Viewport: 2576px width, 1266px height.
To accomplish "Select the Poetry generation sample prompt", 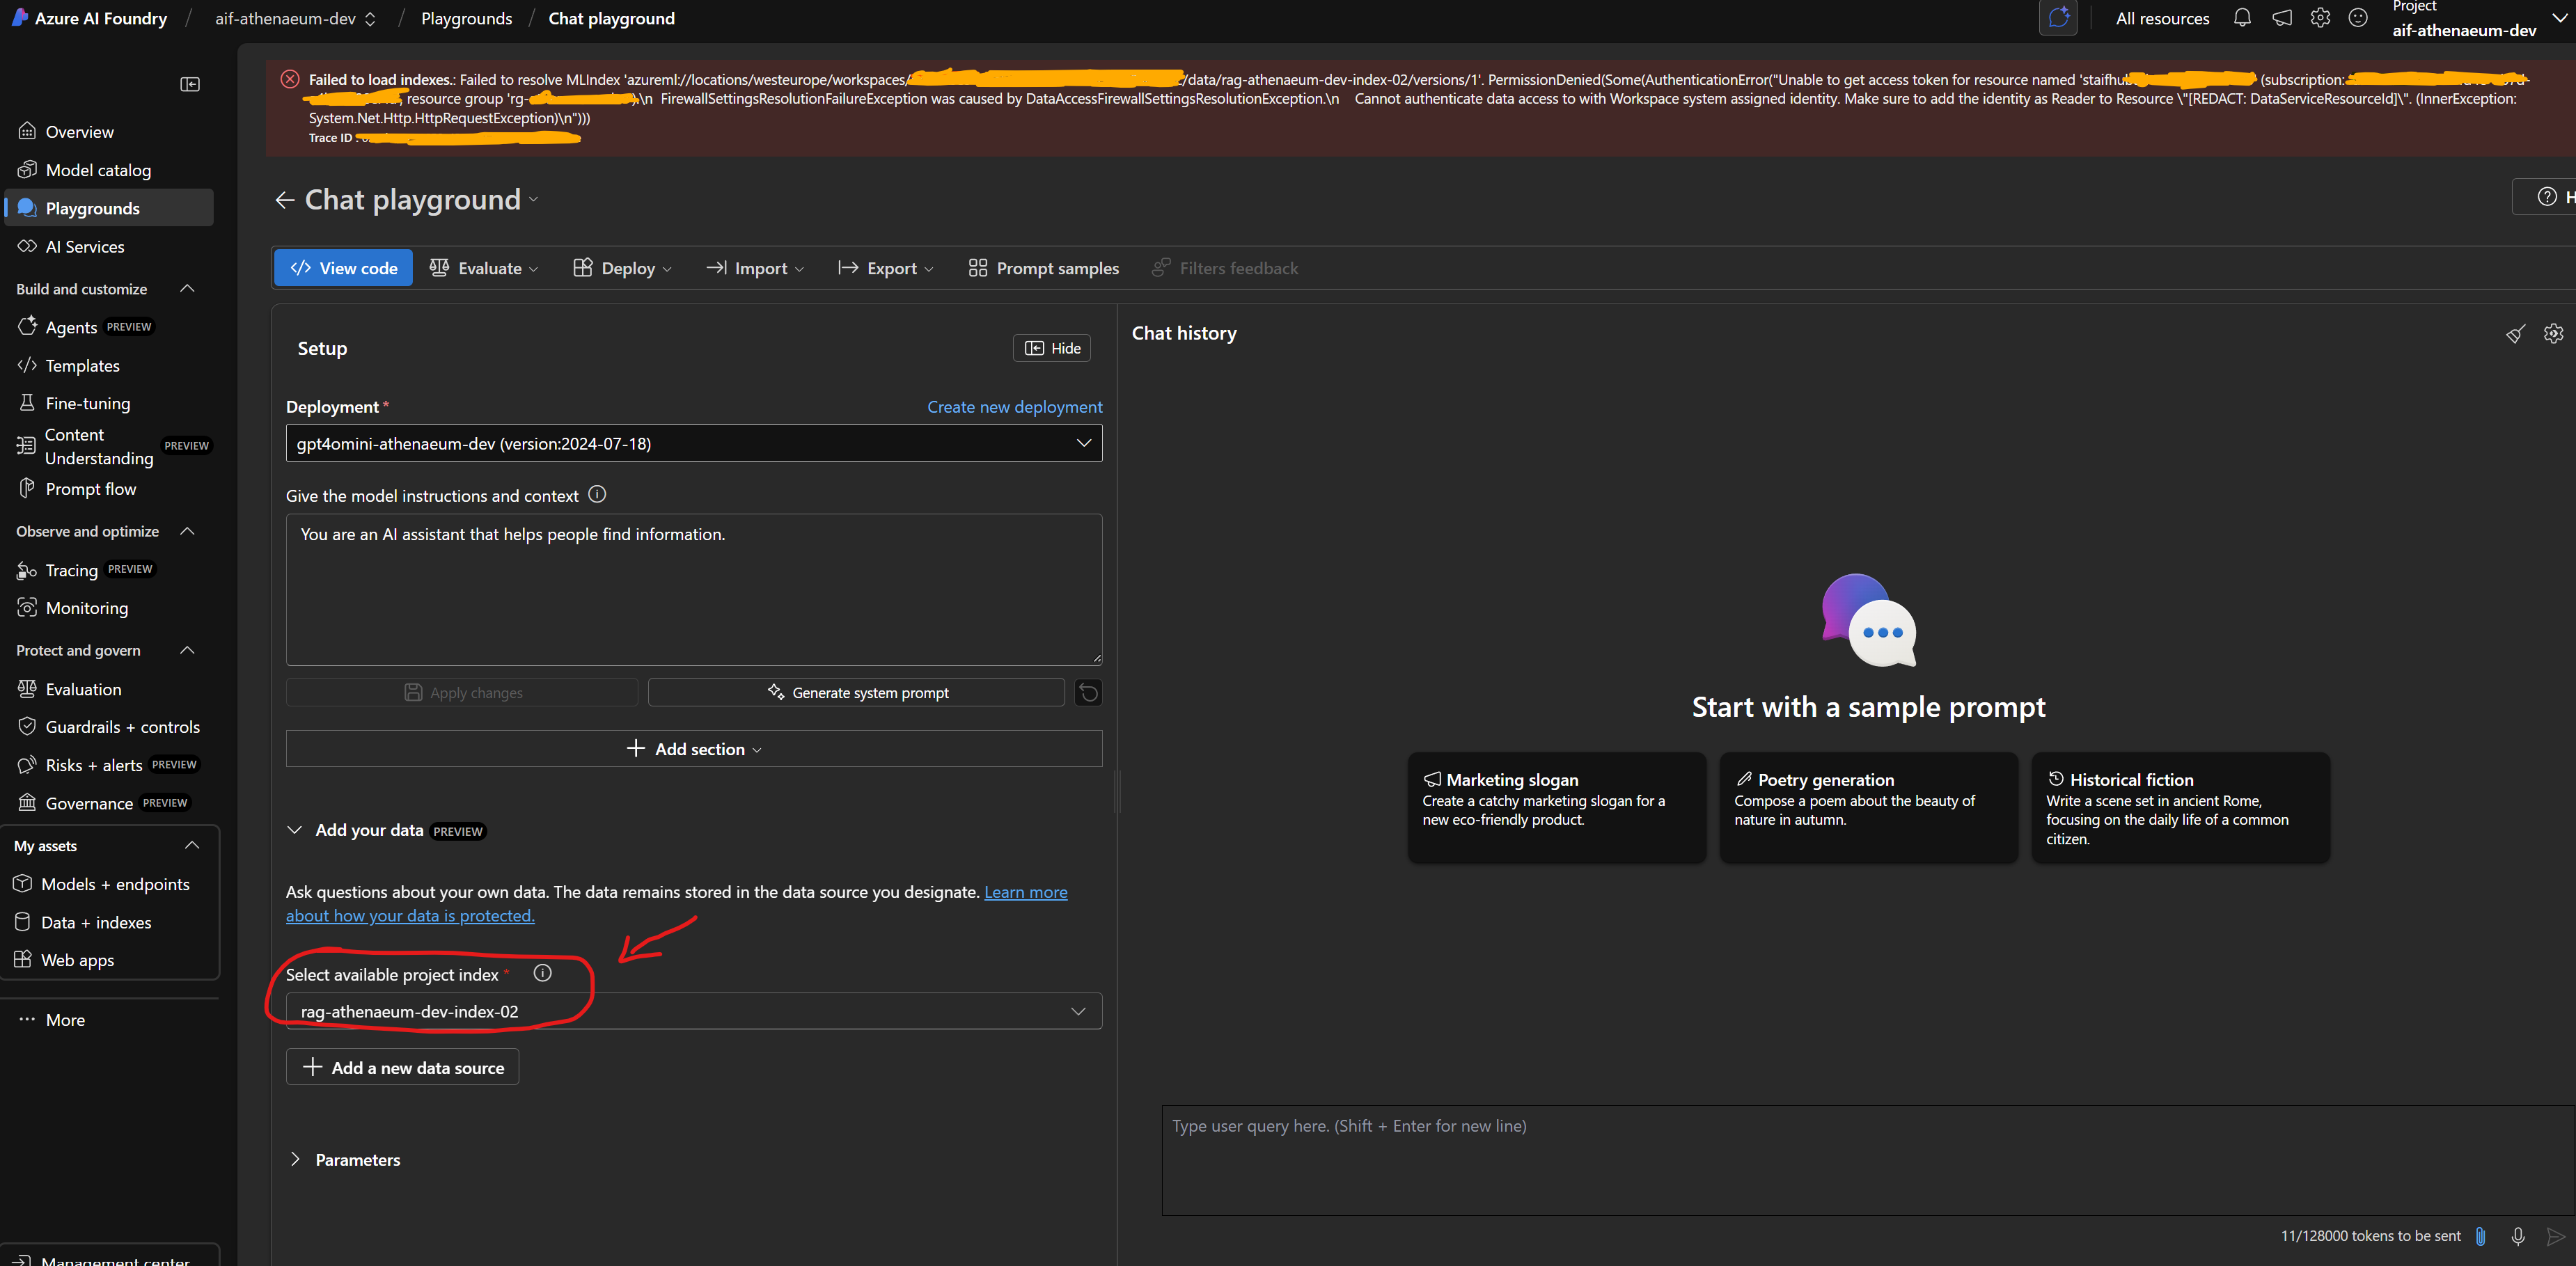I will pos(1868,807).
